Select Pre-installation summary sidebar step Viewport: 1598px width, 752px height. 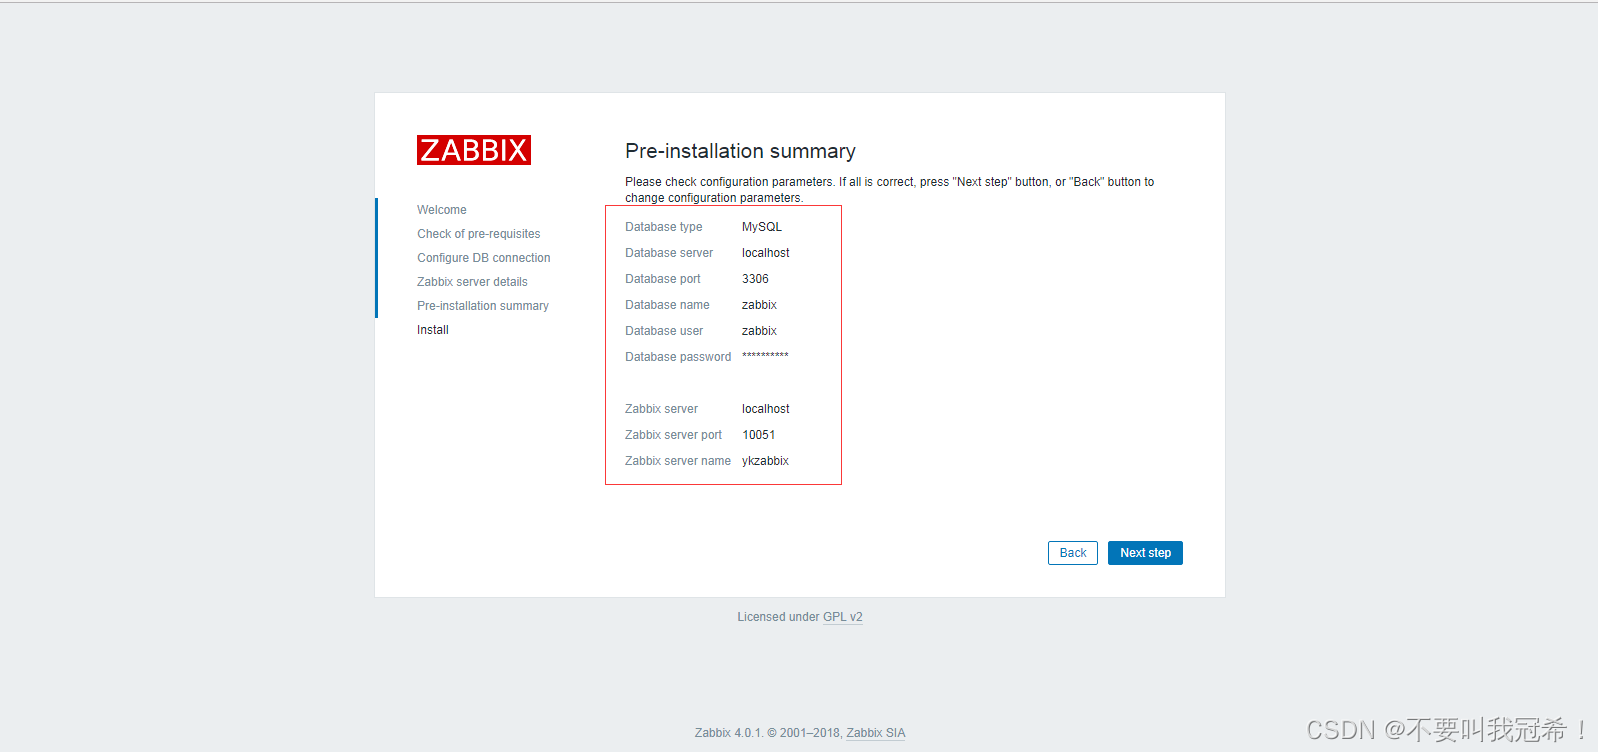pyautogui.click(x=483, y=306)
